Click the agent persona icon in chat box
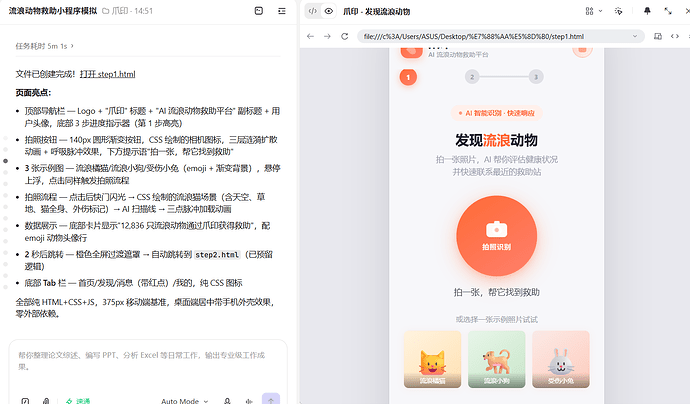690x404 pixels. point(227,400)
